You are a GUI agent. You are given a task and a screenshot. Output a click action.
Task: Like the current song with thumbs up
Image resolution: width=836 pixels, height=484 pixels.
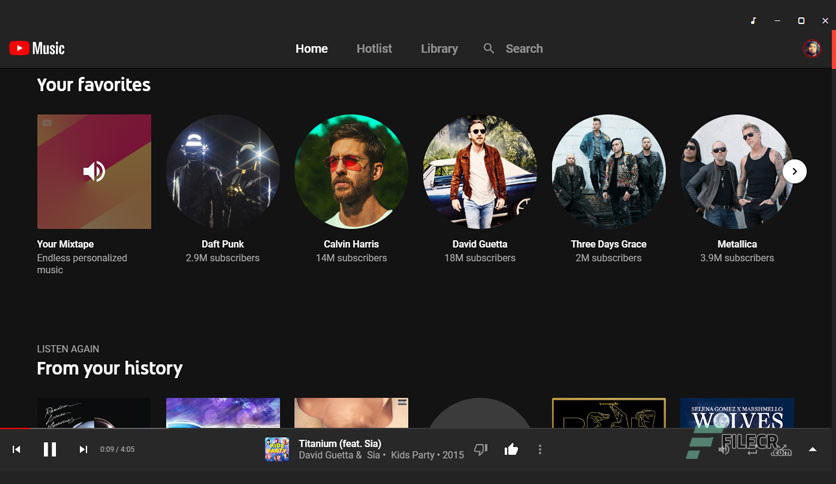click(x=511, y=450)
